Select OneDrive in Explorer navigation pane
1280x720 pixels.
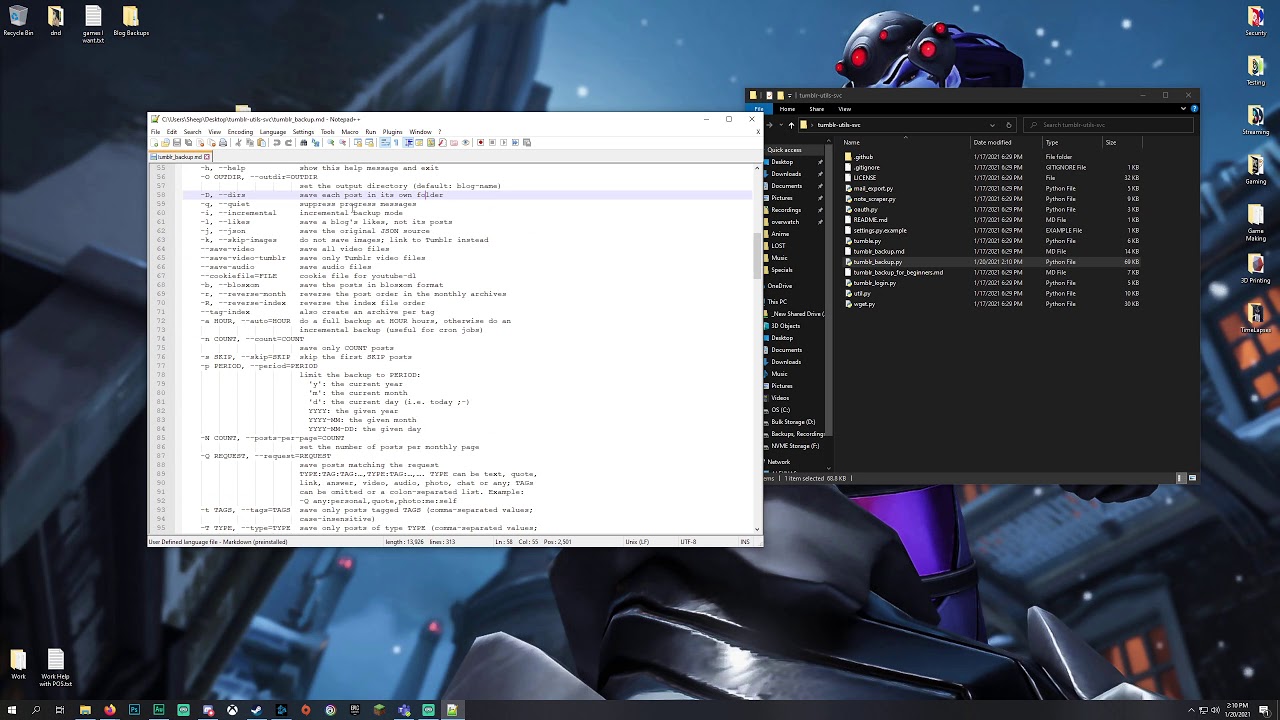[x=779, y=286]
